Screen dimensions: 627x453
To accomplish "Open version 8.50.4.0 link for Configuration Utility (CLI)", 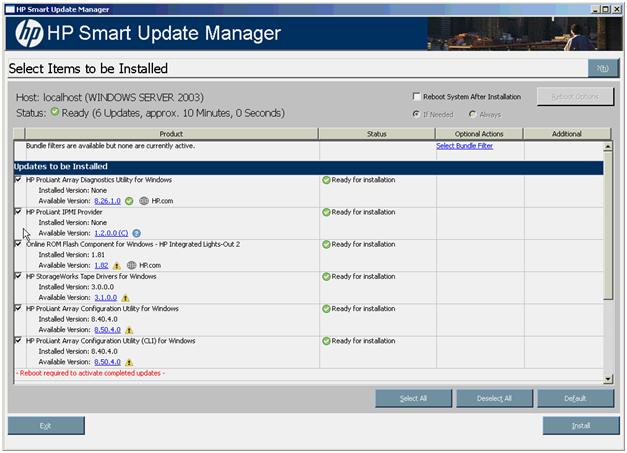I will (107, 361).
